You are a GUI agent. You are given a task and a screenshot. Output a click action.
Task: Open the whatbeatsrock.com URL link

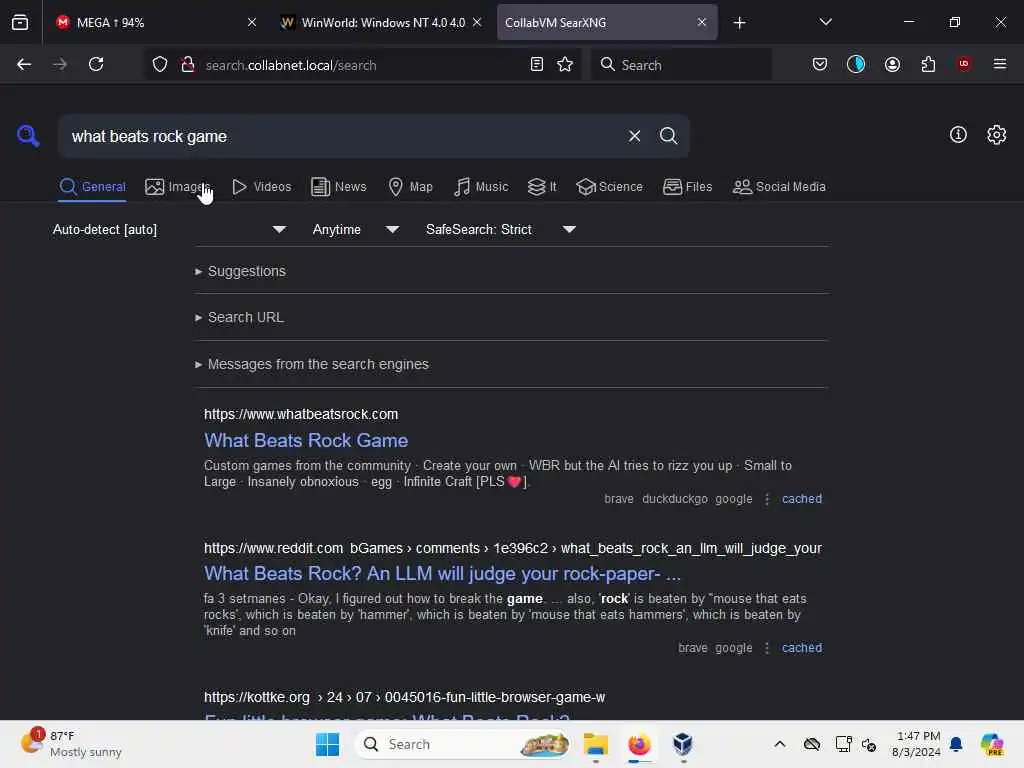(x=301, y=414)
